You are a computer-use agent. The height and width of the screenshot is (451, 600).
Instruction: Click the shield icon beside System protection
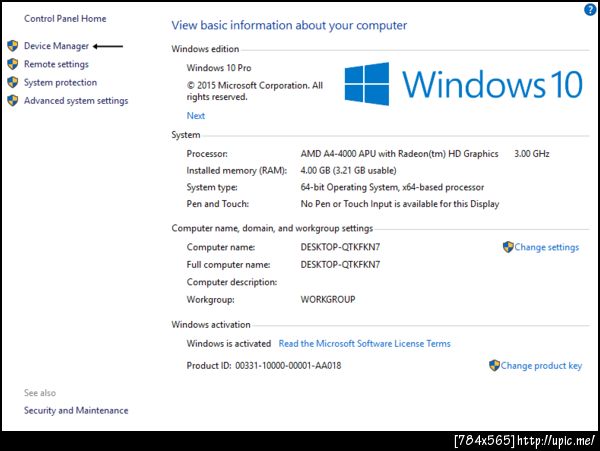[x=13, y=82]
